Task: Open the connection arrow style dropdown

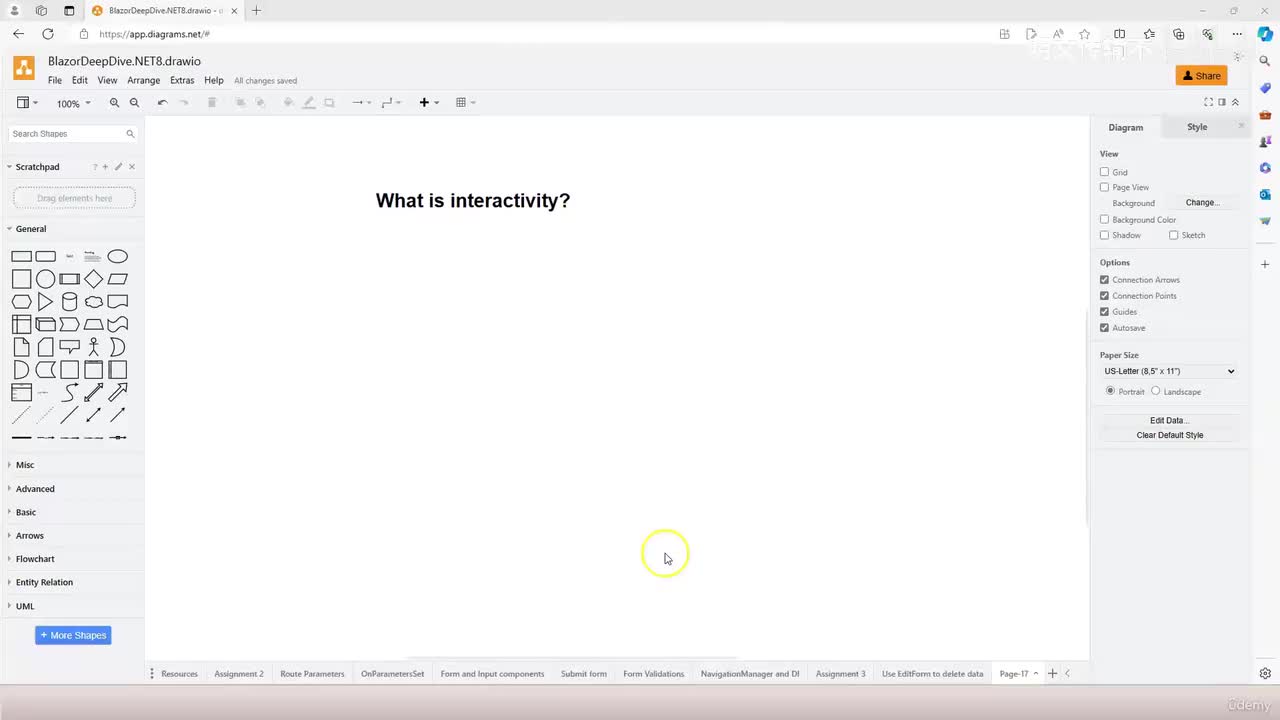Action: (x=361, y=103)
